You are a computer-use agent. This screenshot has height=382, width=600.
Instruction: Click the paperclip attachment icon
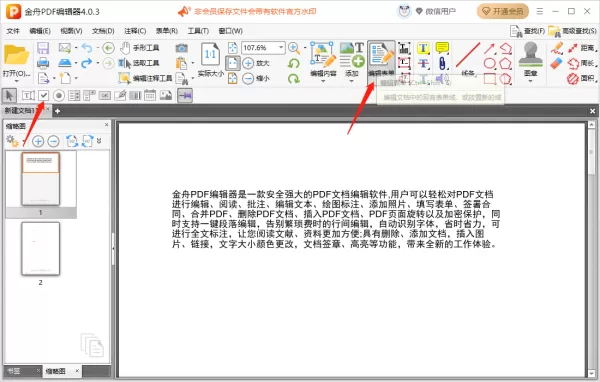coord(442,64)
